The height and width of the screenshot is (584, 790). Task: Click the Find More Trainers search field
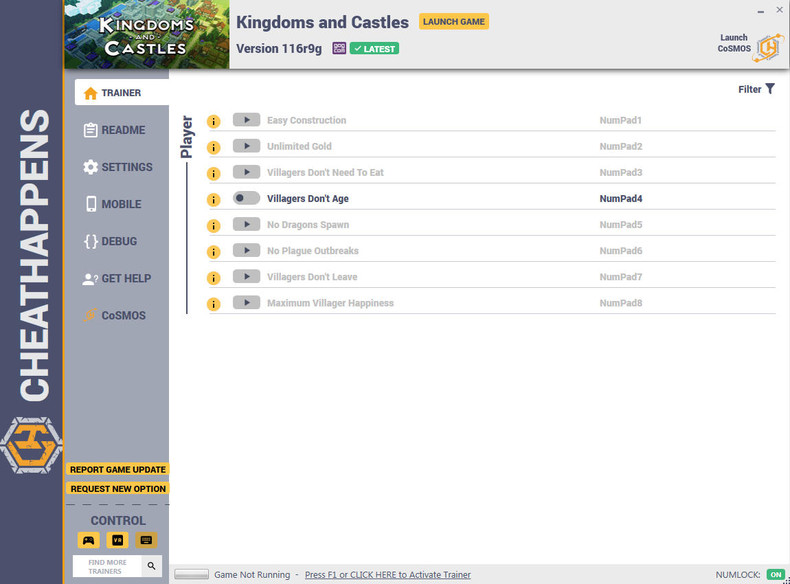point(107,566)
